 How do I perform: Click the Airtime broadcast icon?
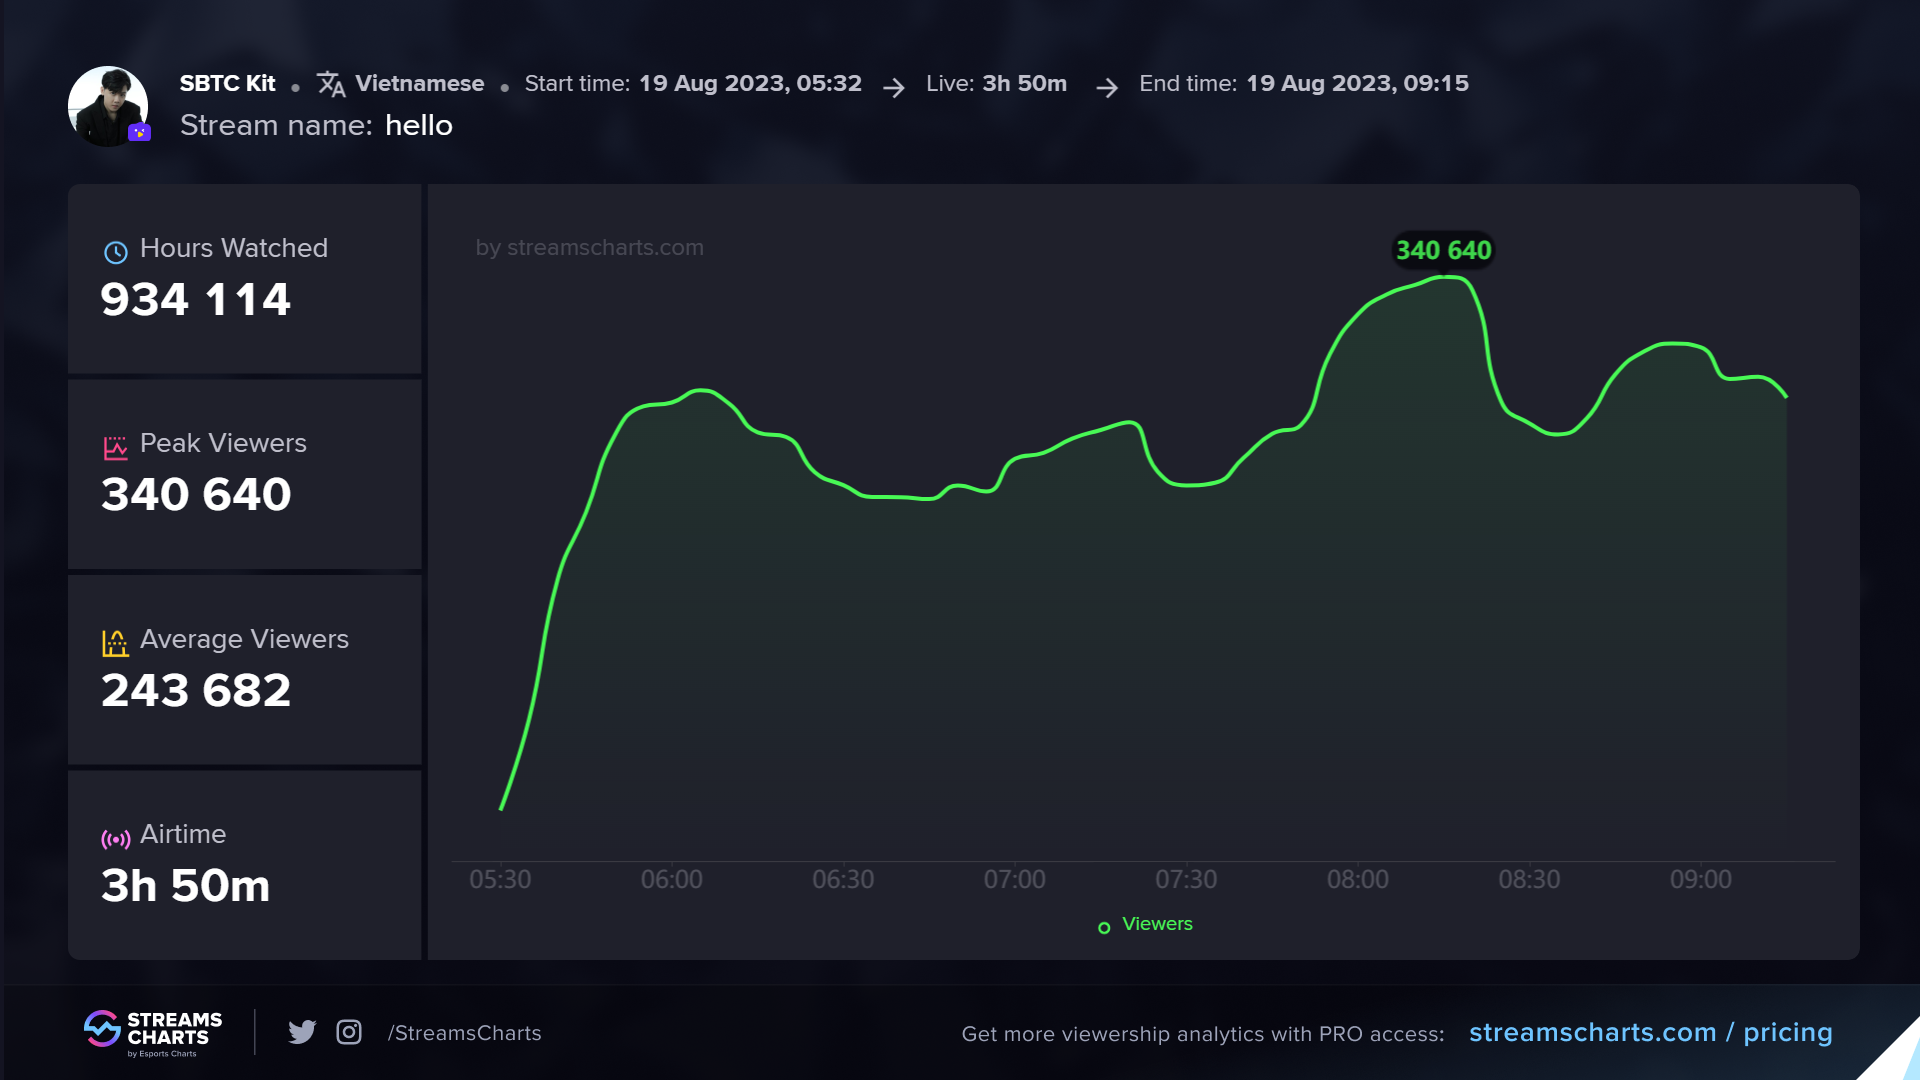(116, 839)
